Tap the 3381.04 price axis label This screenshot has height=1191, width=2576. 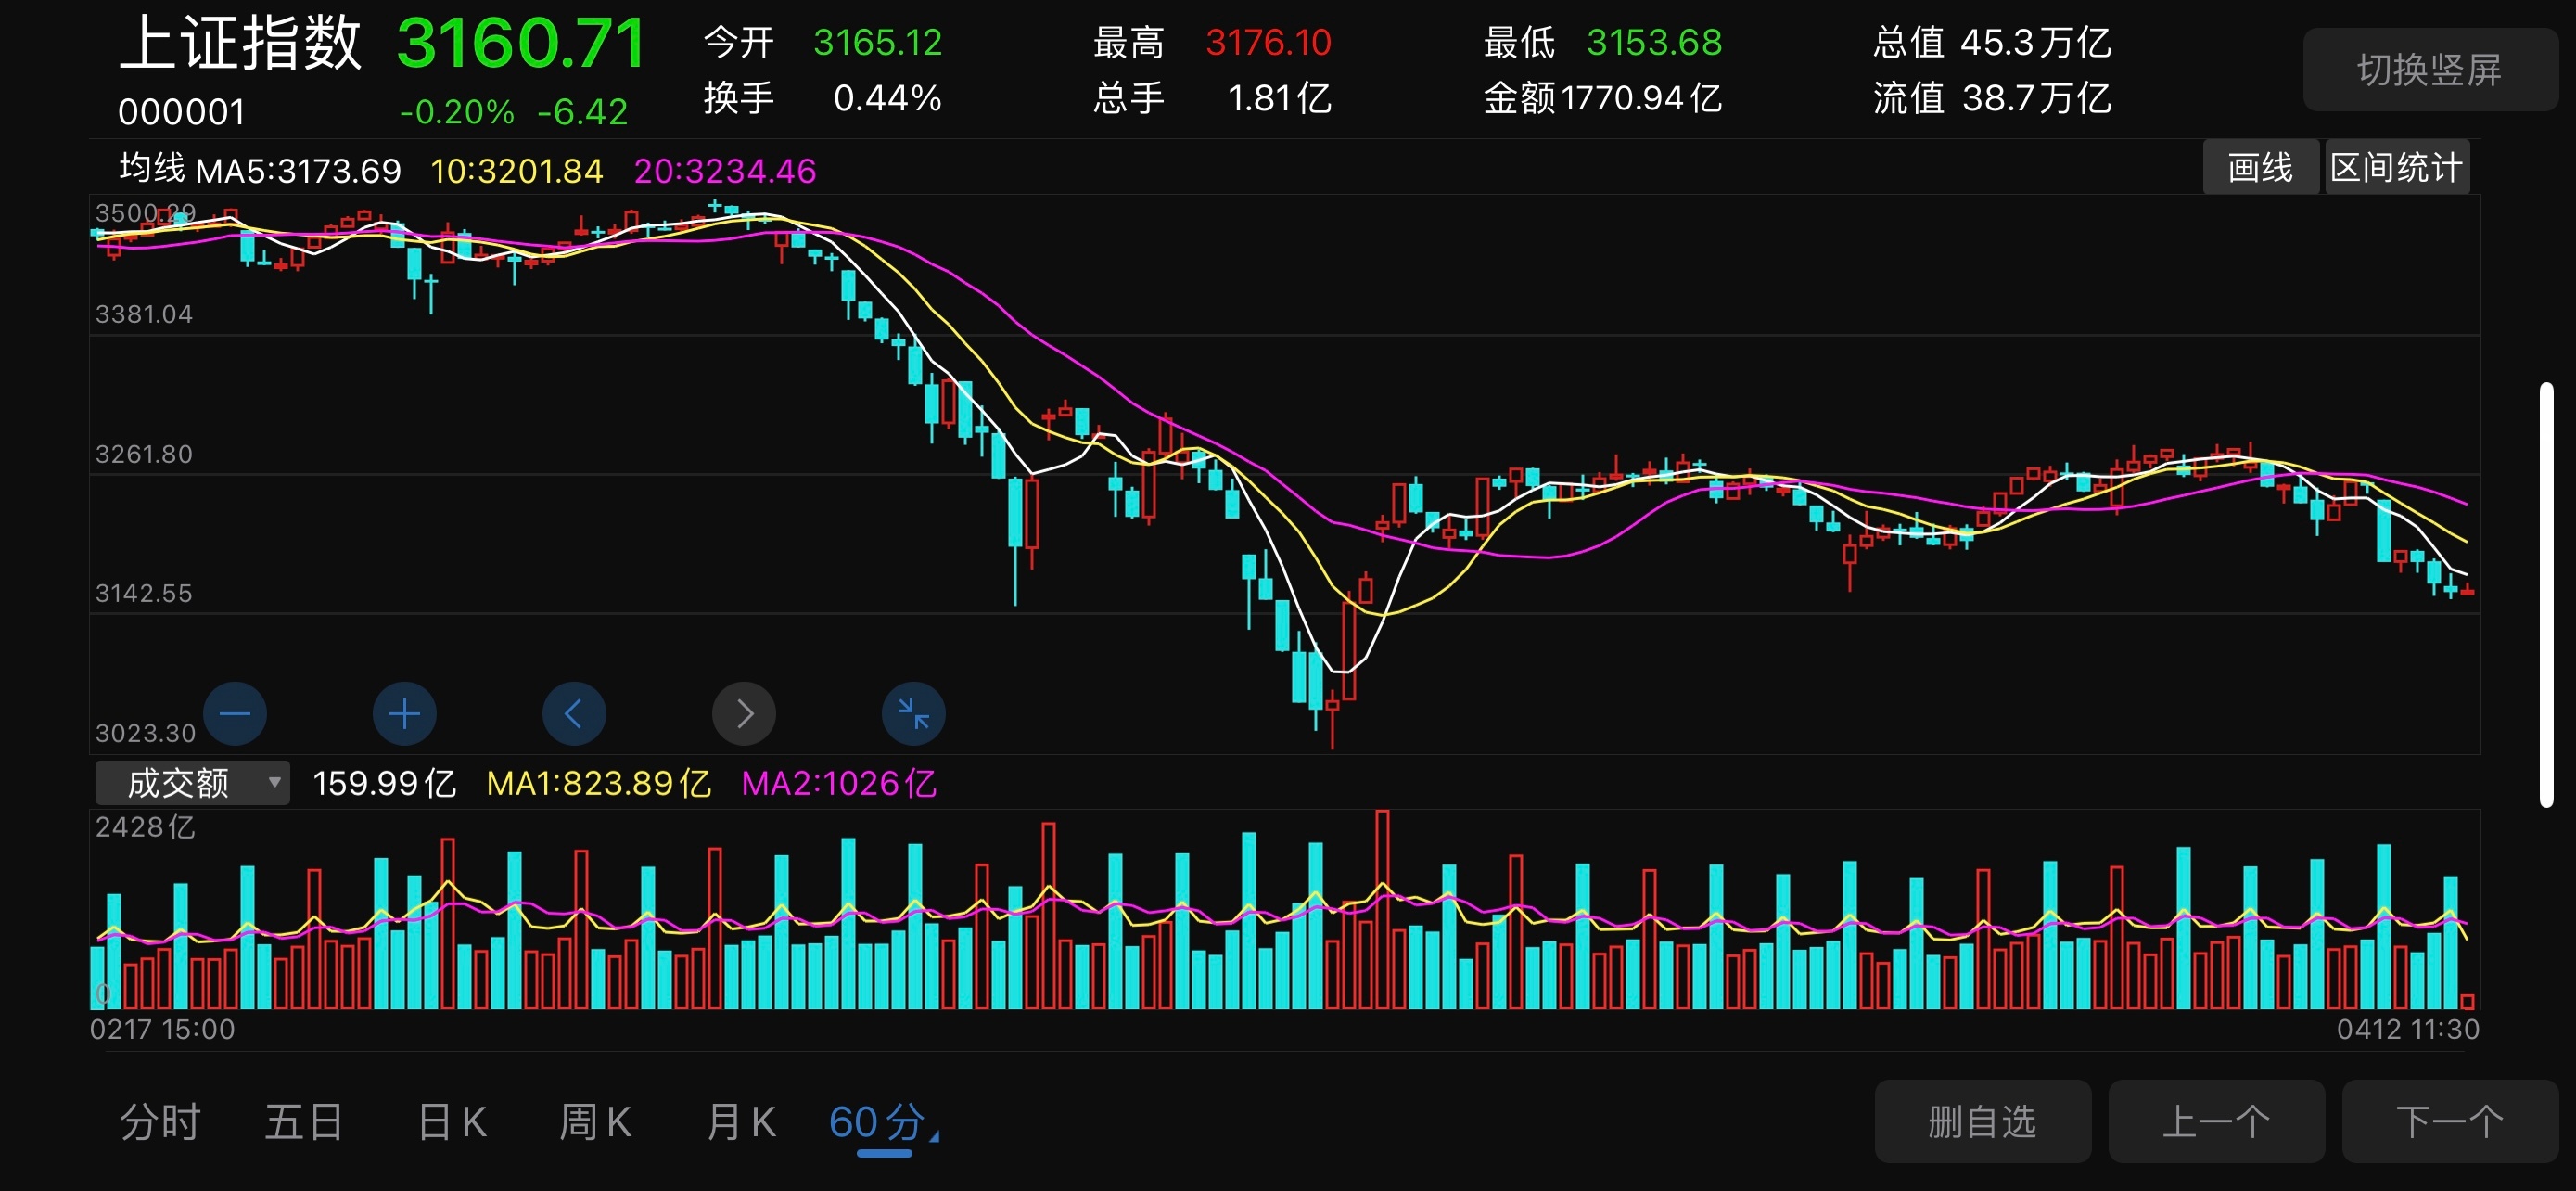coord(144,314)
